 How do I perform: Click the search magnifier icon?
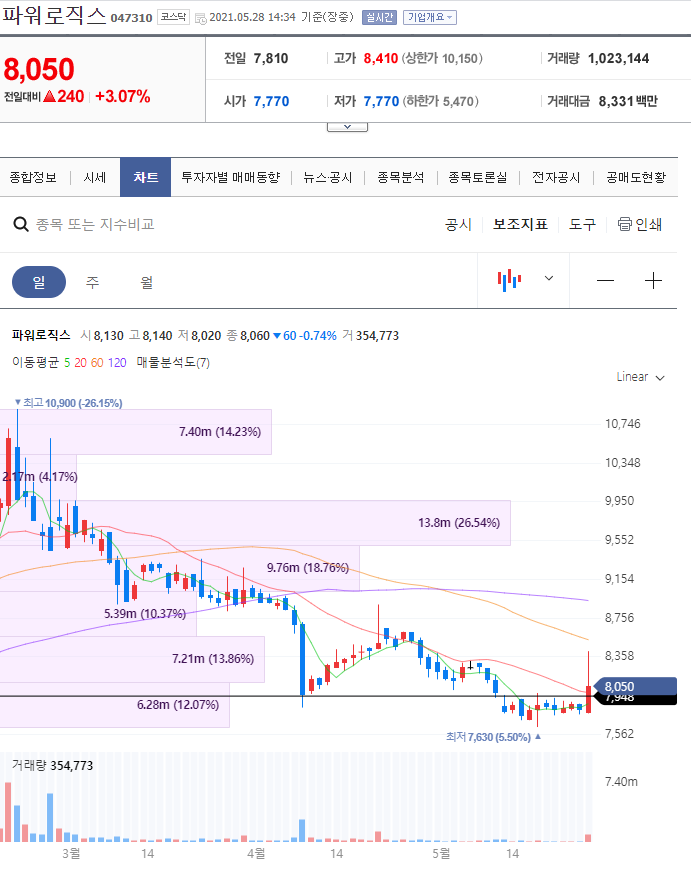point(20,225)
